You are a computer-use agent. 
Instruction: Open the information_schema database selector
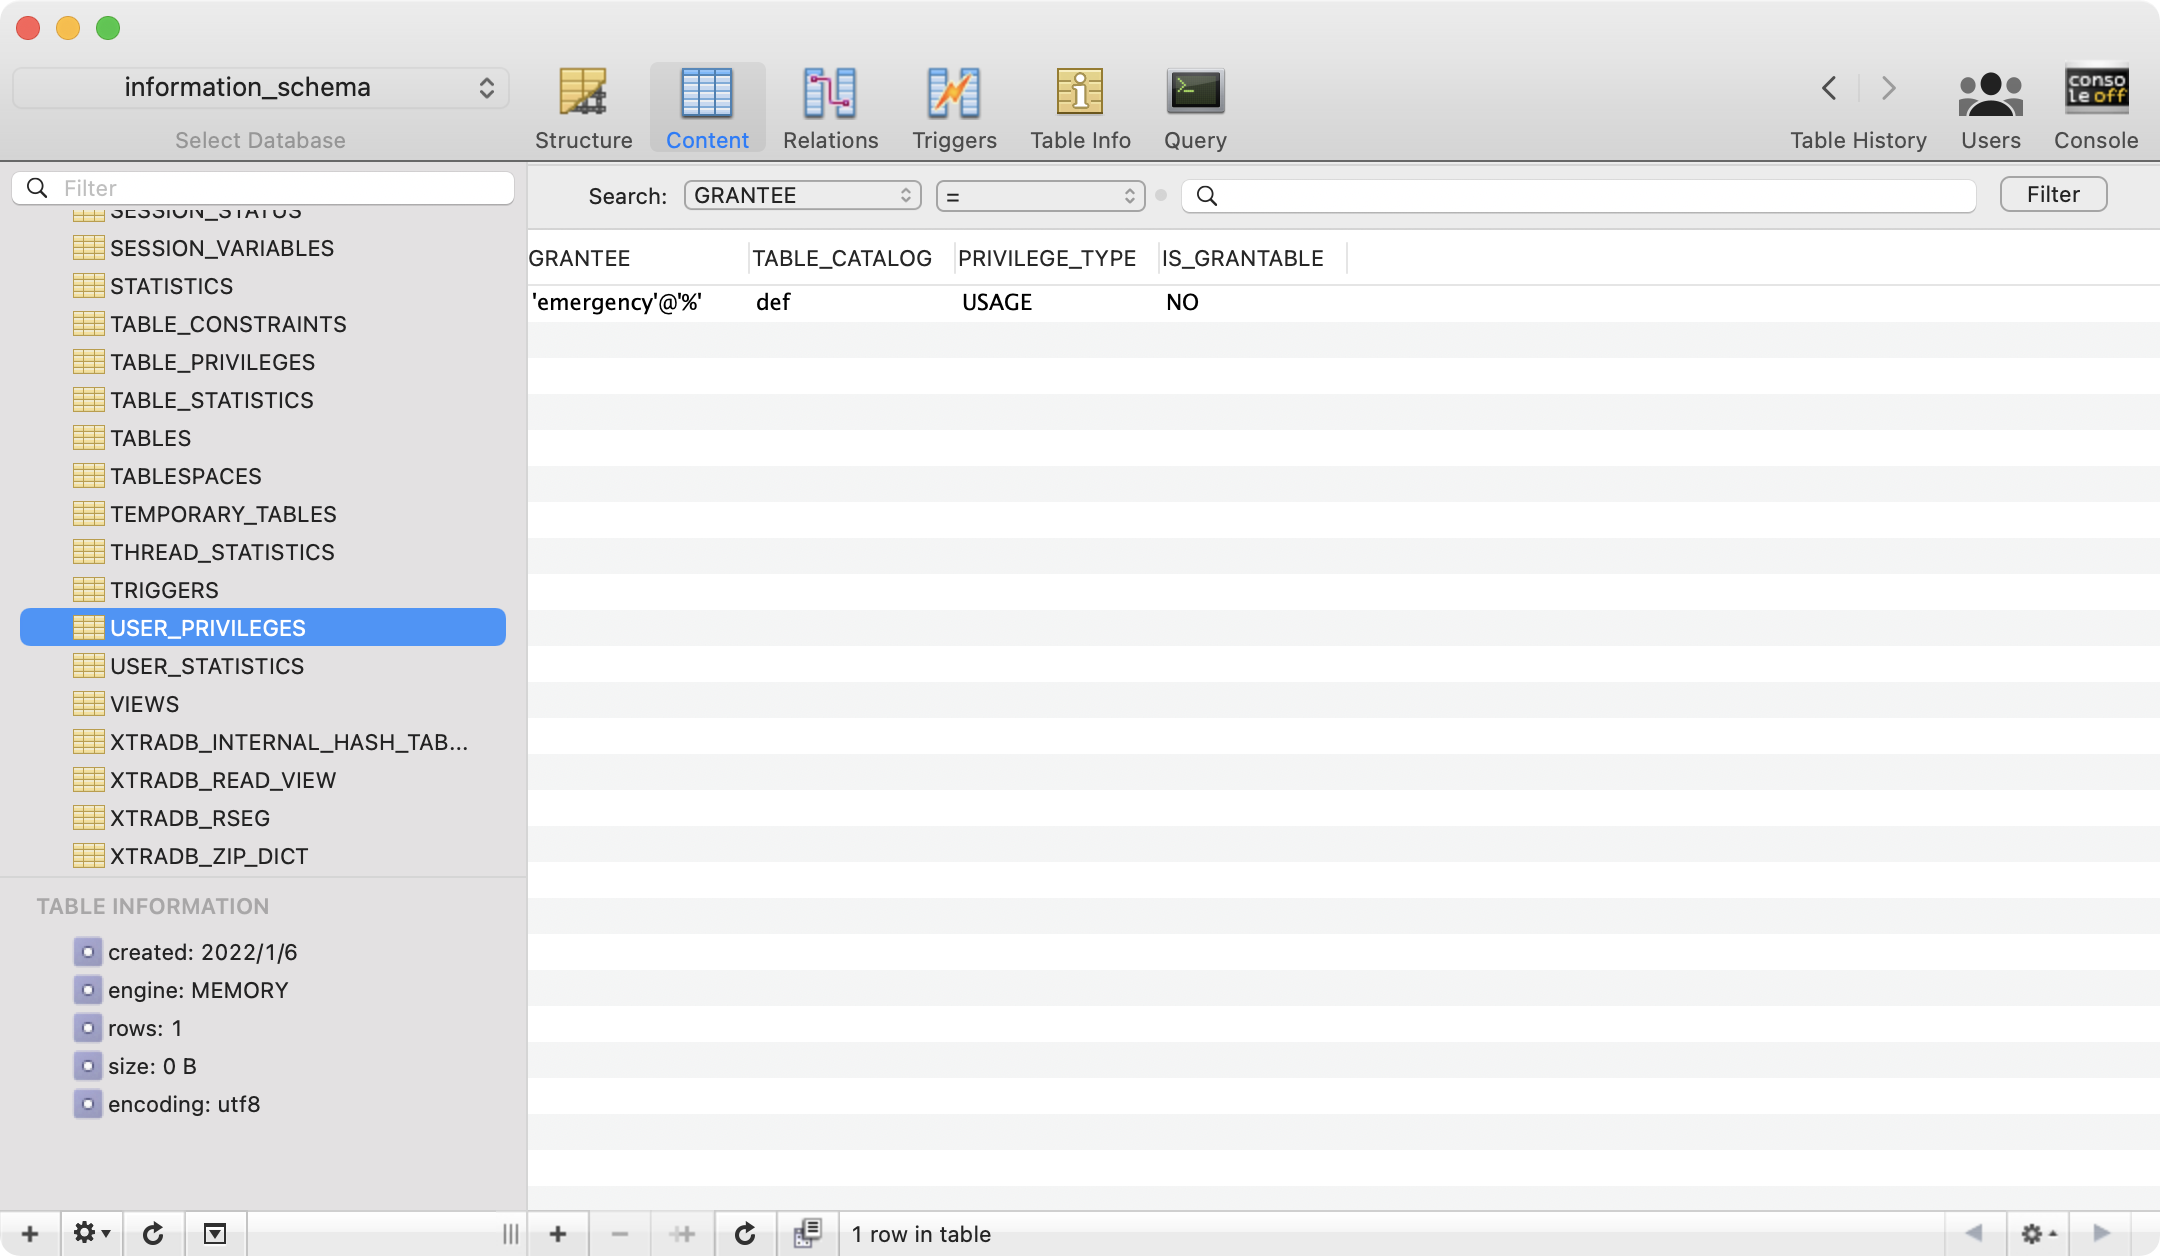pos(261,88)
